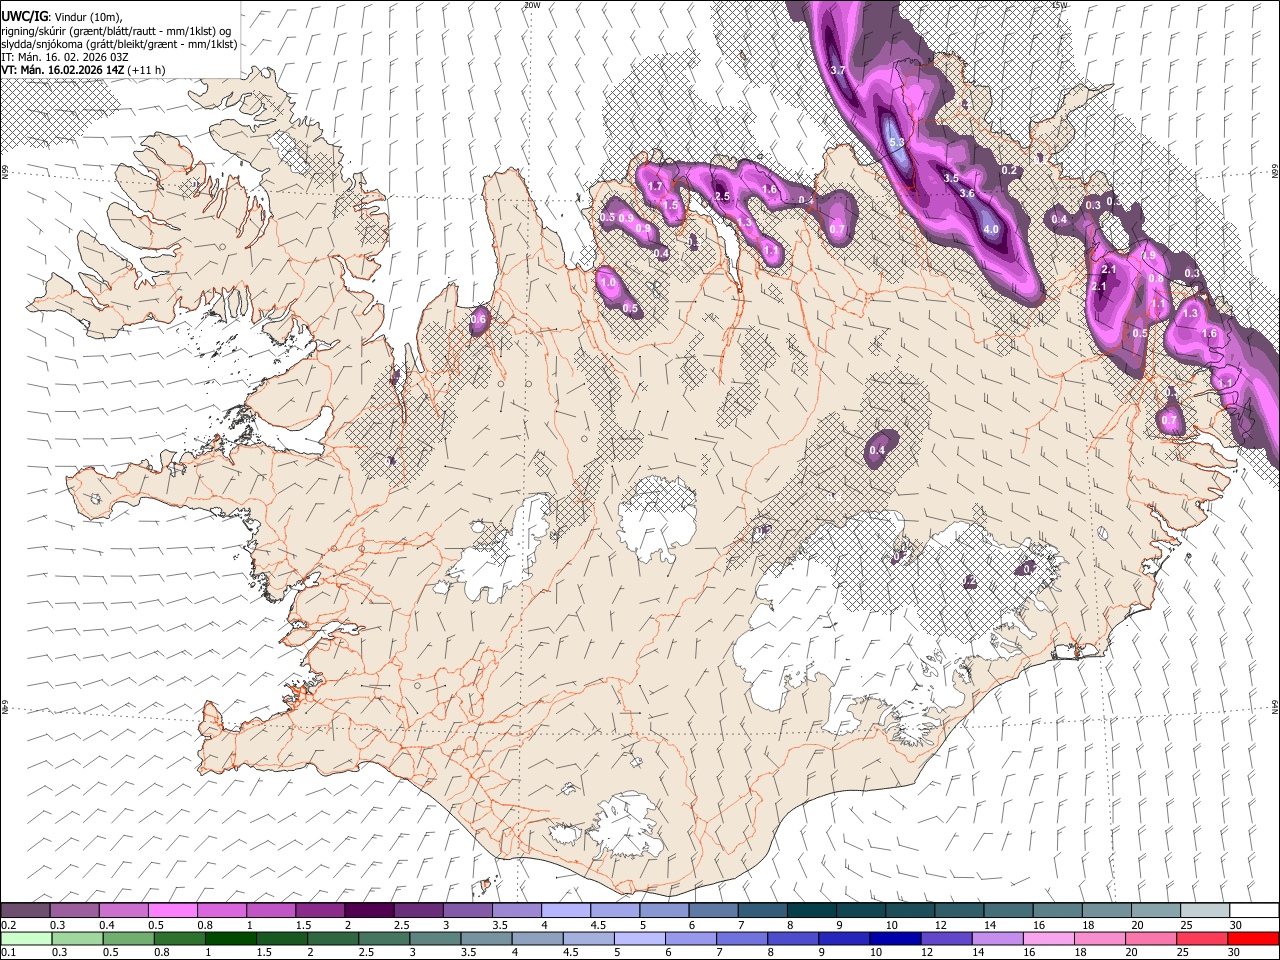Screen dimensions: 1280x960
Task: Select top-row dark purple swatch between 2 and 2.5
Action: tap(369, 911)
